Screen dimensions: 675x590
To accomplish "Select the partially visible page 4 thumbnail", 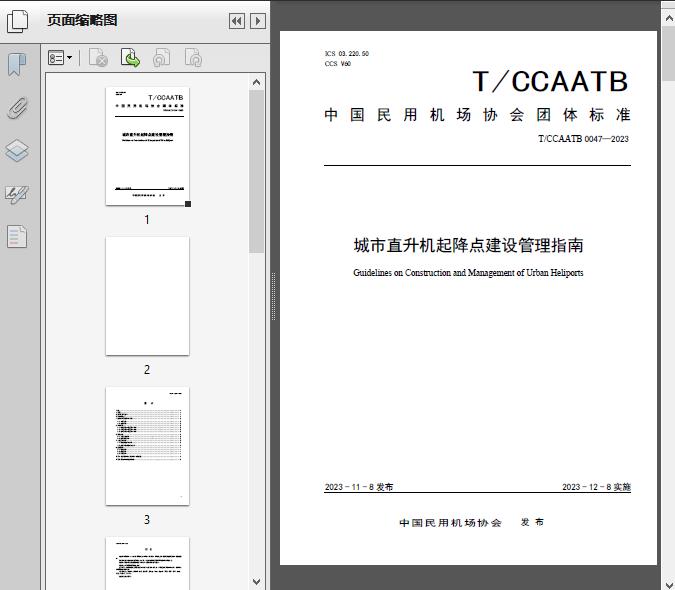I will click(147, 563).
